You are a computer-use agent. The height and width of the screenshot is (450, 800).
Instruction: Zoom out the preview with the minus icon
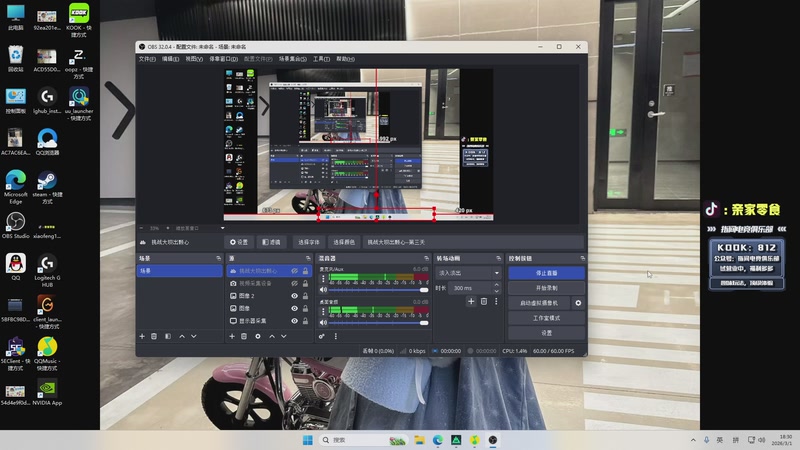point(141,228)
